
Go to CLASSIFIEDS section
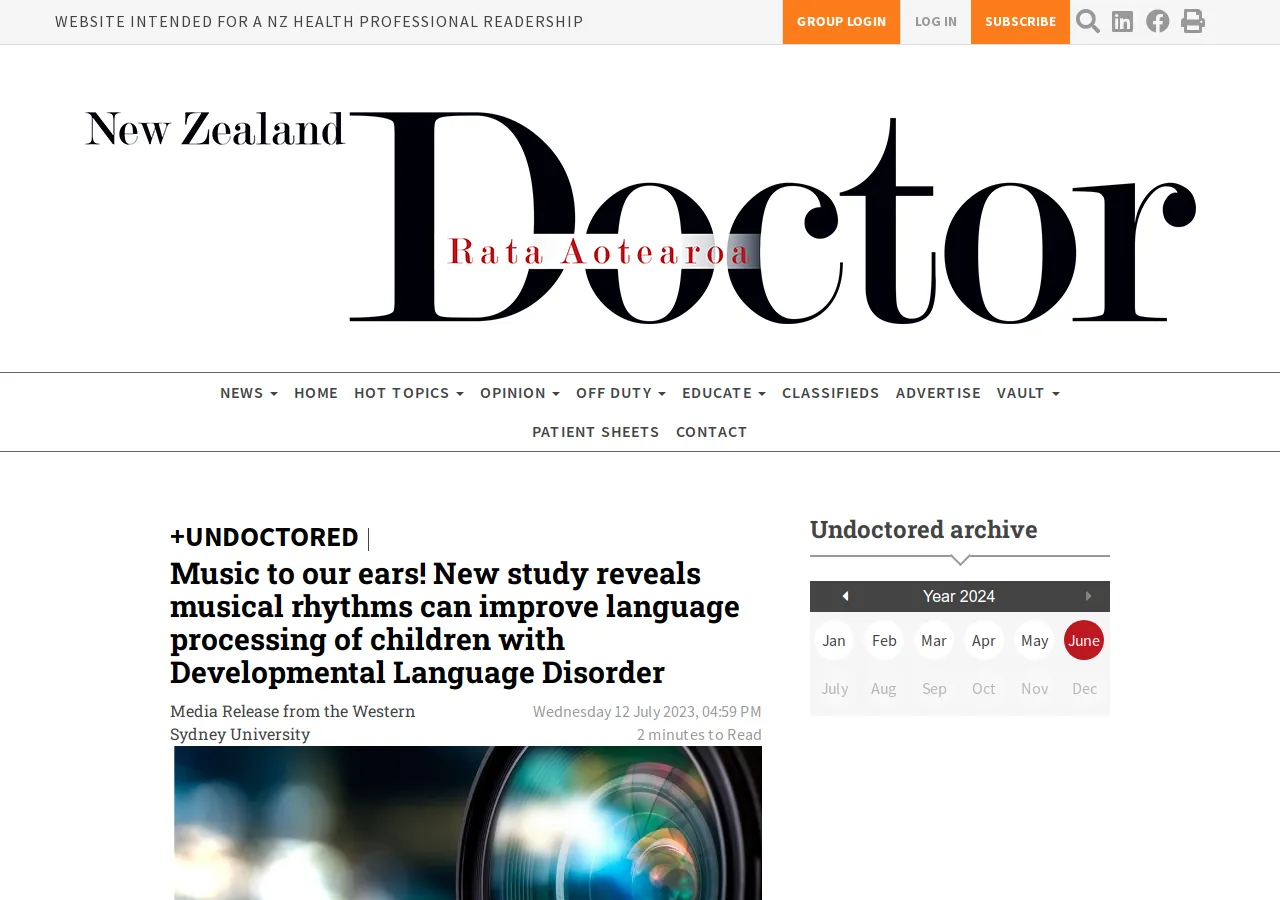[830, 393]
